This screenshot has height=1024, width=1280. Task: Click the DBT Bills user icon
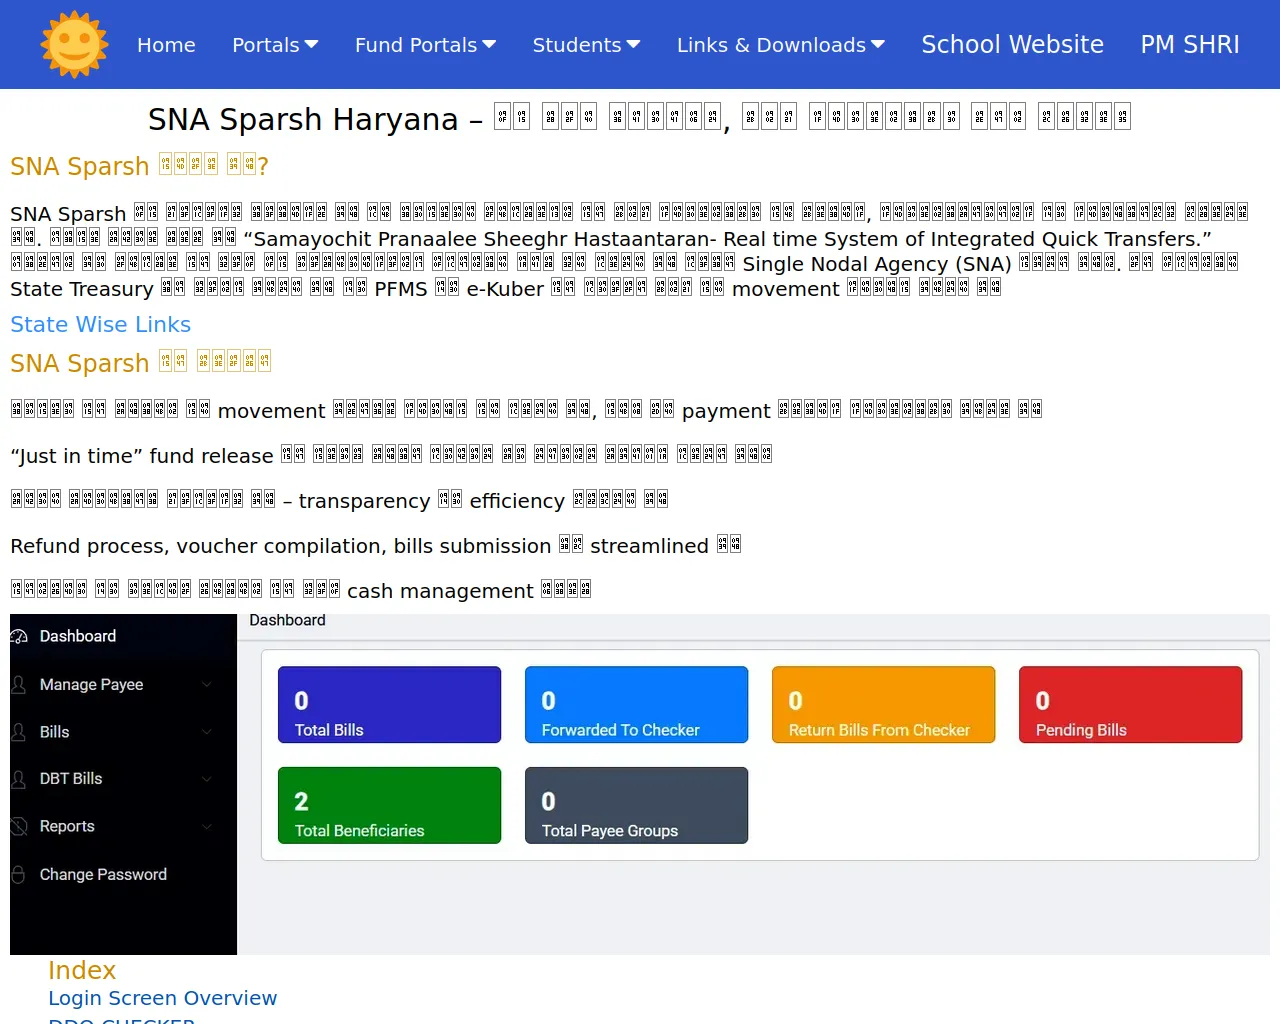tap(19, 779)
